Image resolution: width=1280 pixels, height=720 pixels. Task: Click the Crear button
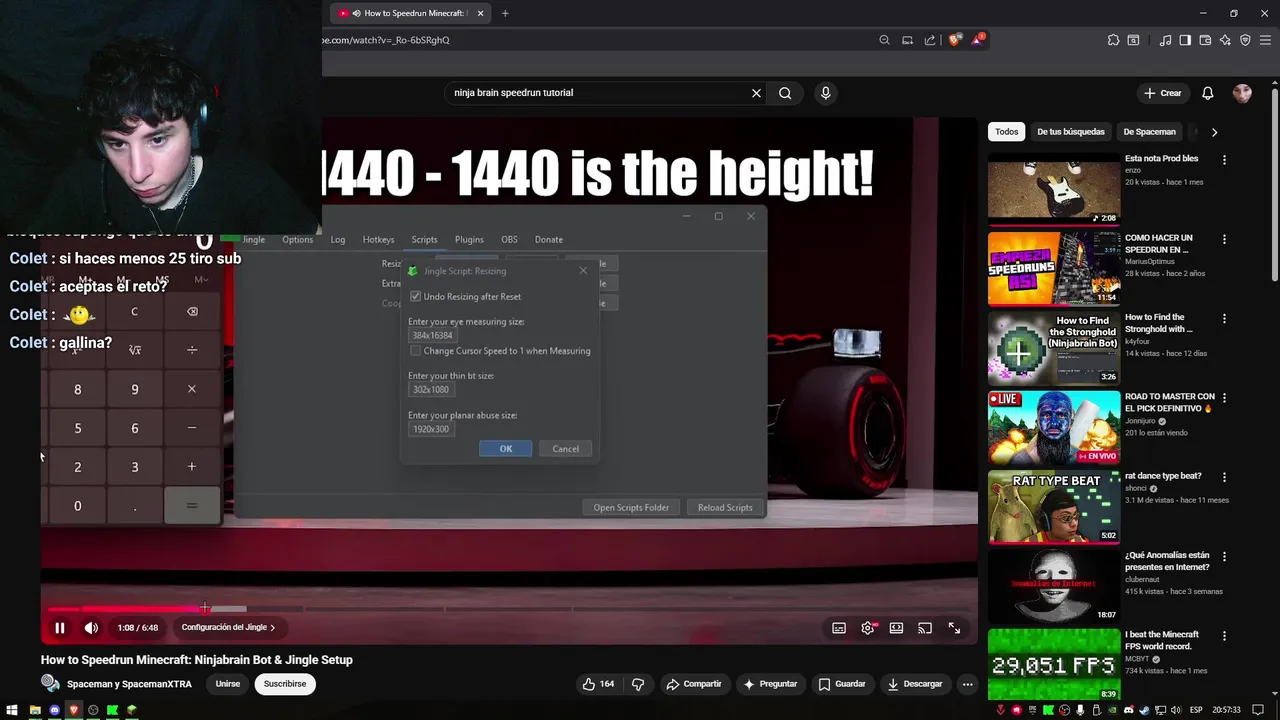click(1163, 93)
